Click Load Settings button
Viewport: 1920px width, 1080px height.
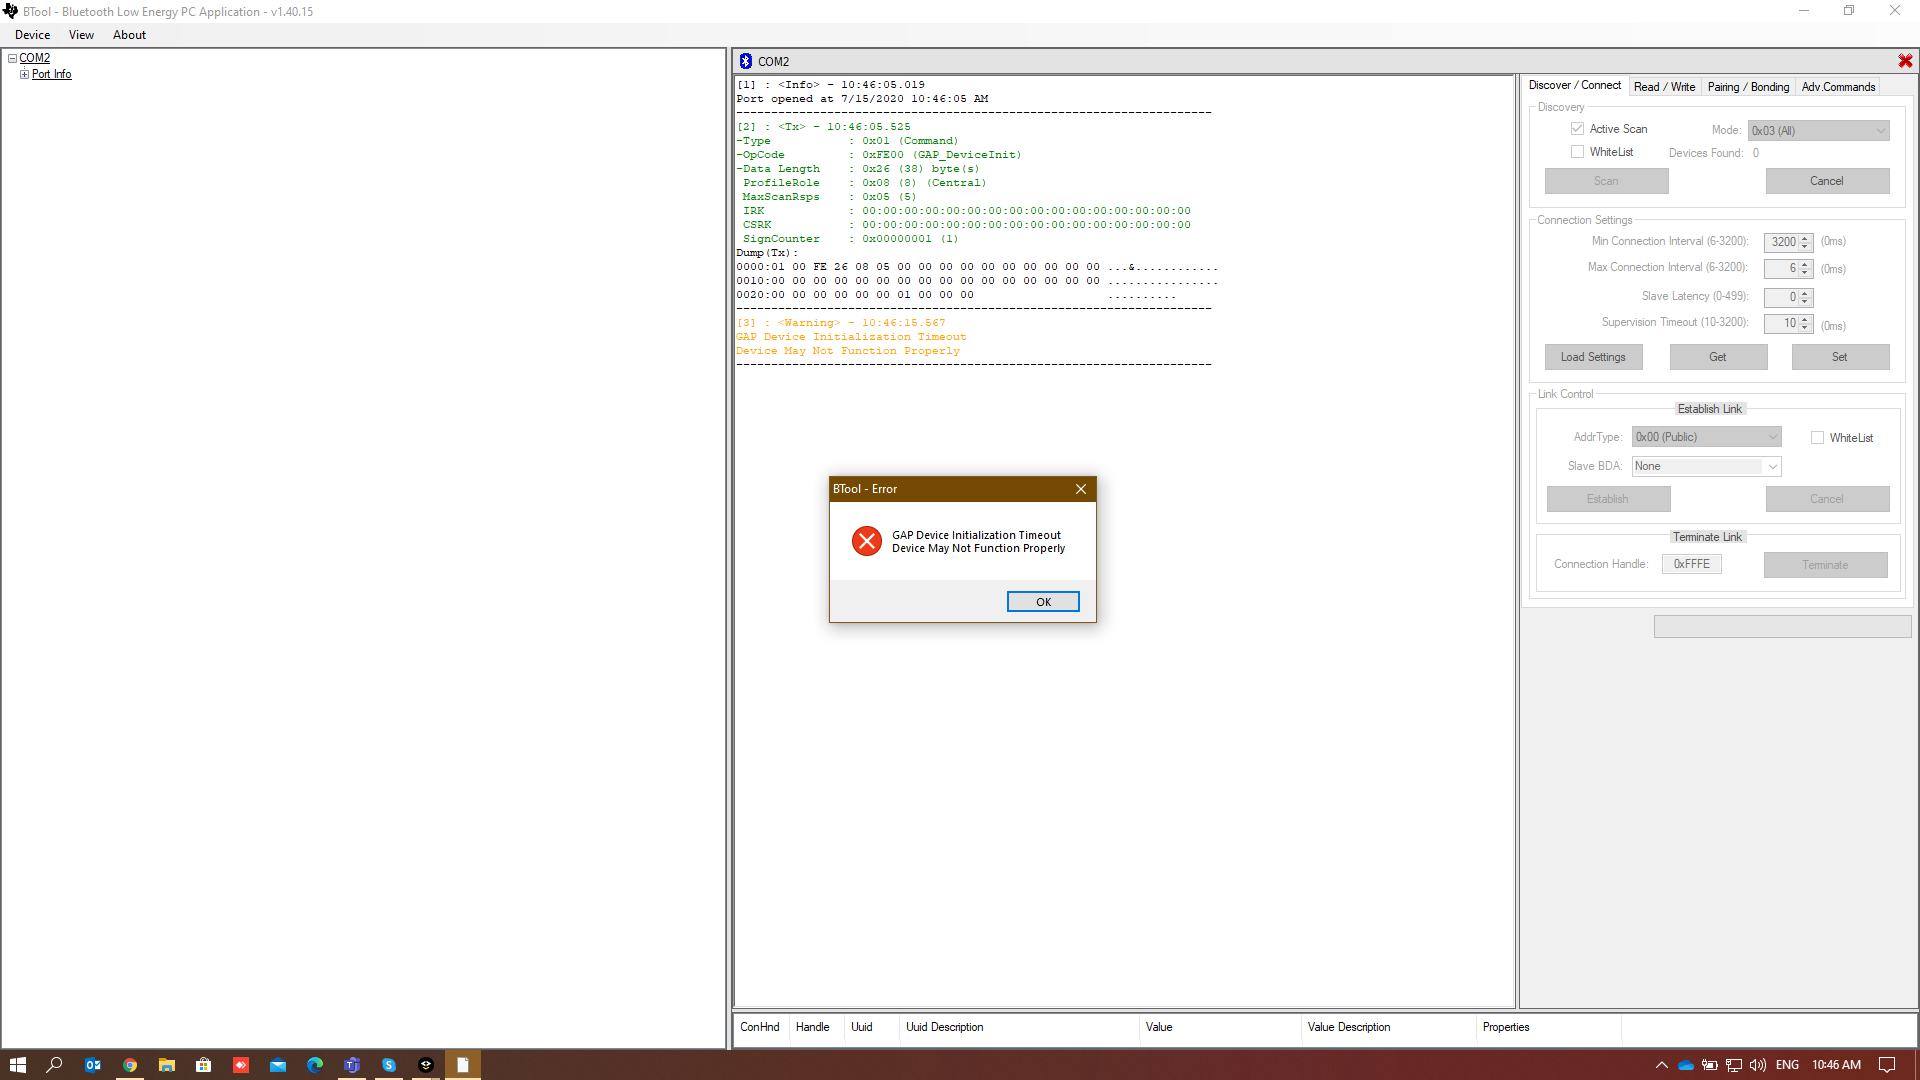point(1593,357)
